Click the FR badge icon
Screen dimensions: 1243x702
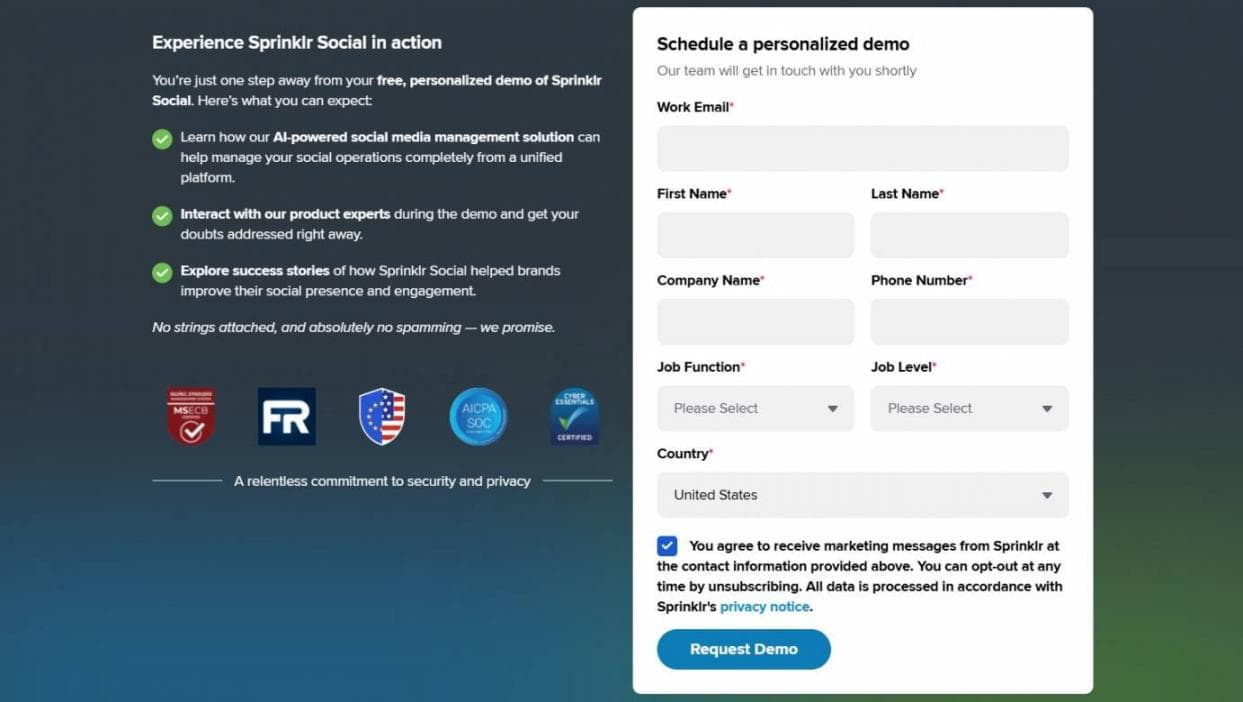click(x=286, y=416)
